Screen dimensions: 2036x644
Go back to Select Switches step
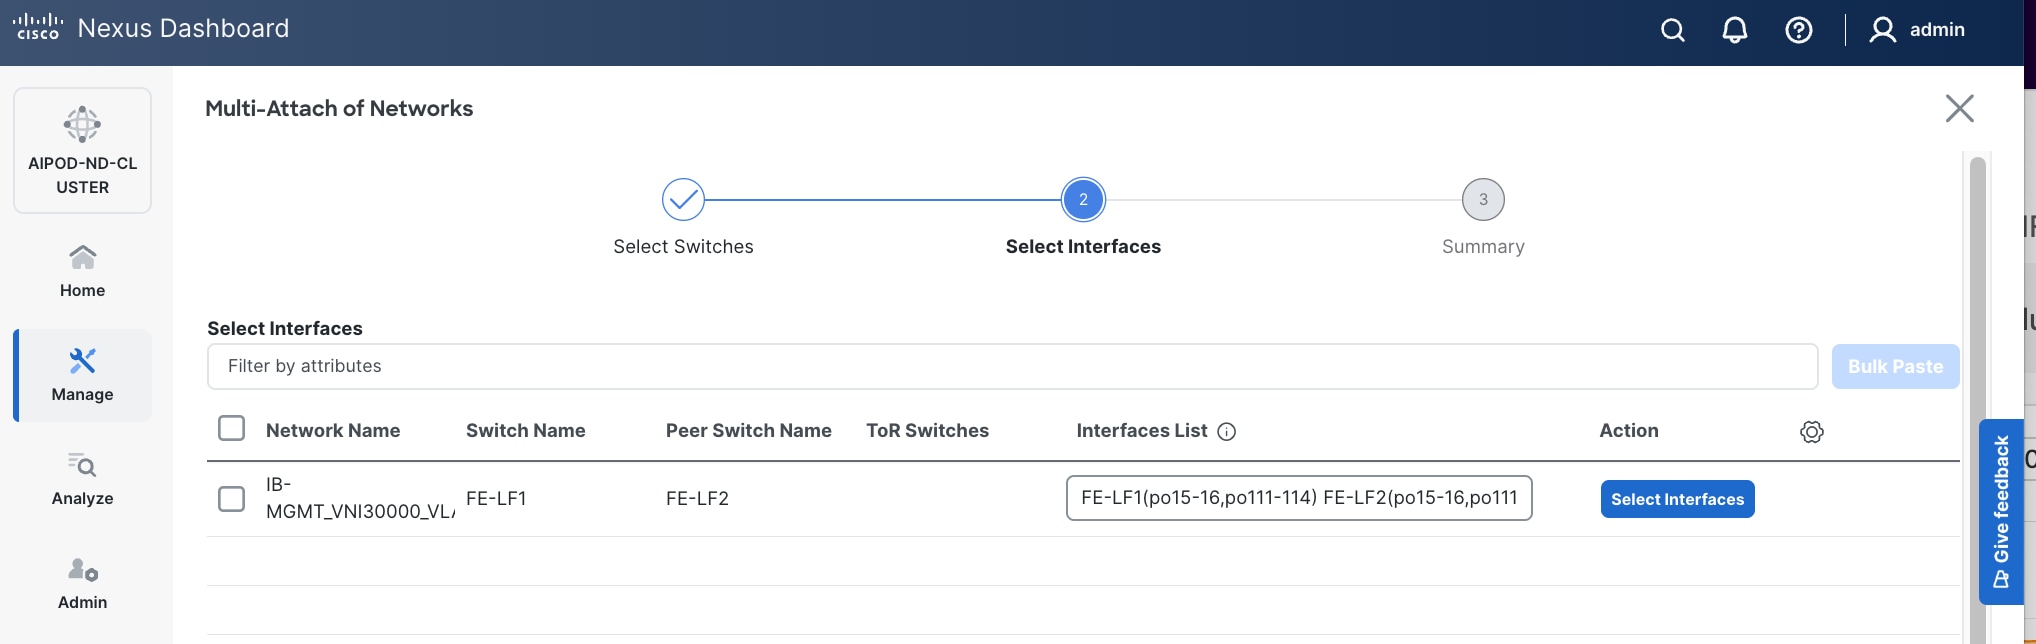(683, 200)
